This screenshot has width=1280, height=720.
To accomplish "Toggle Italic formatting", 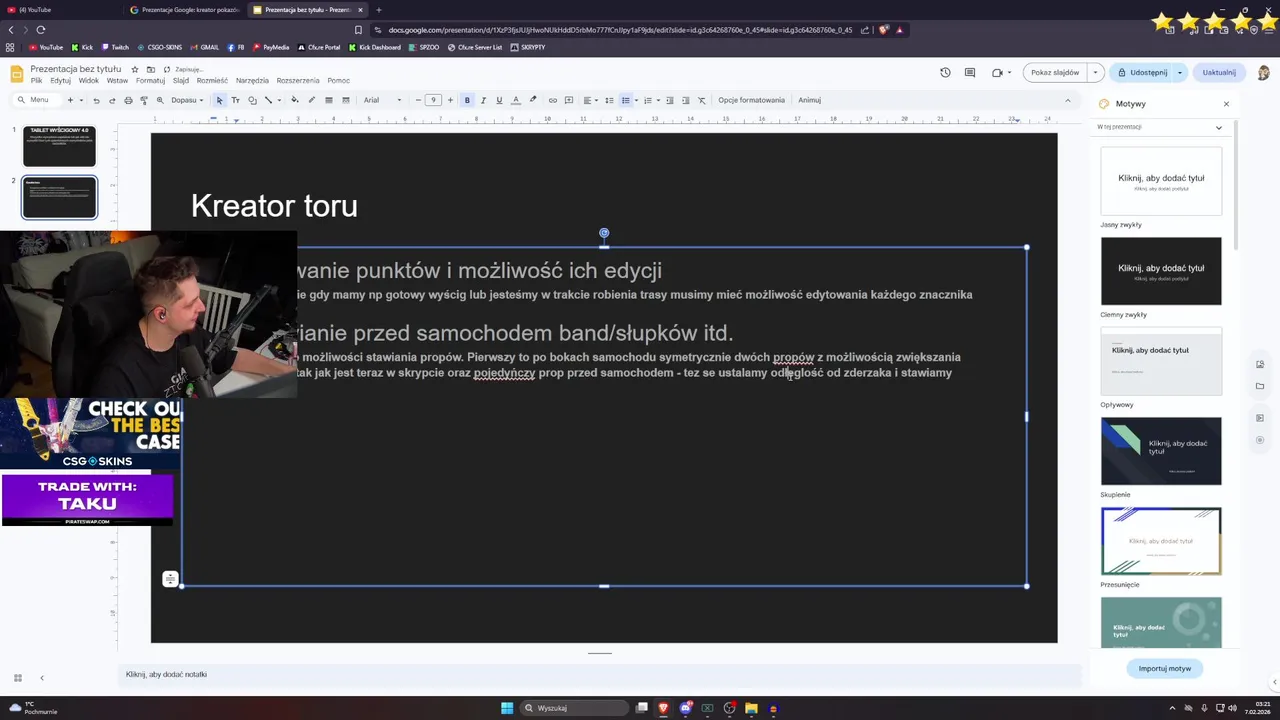I will [483, 100].
